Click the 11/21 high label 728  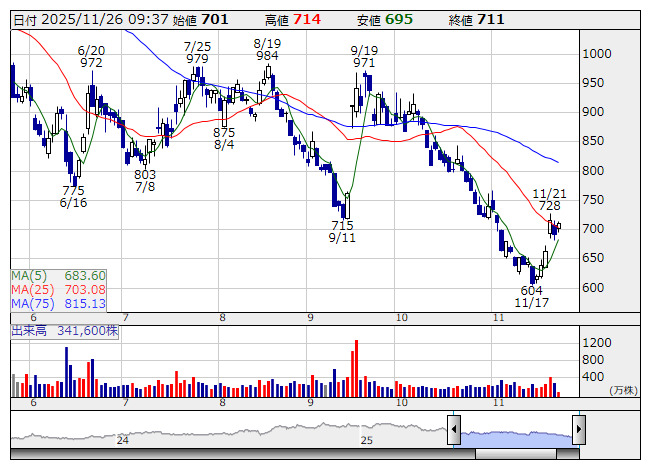click(547, 205)
